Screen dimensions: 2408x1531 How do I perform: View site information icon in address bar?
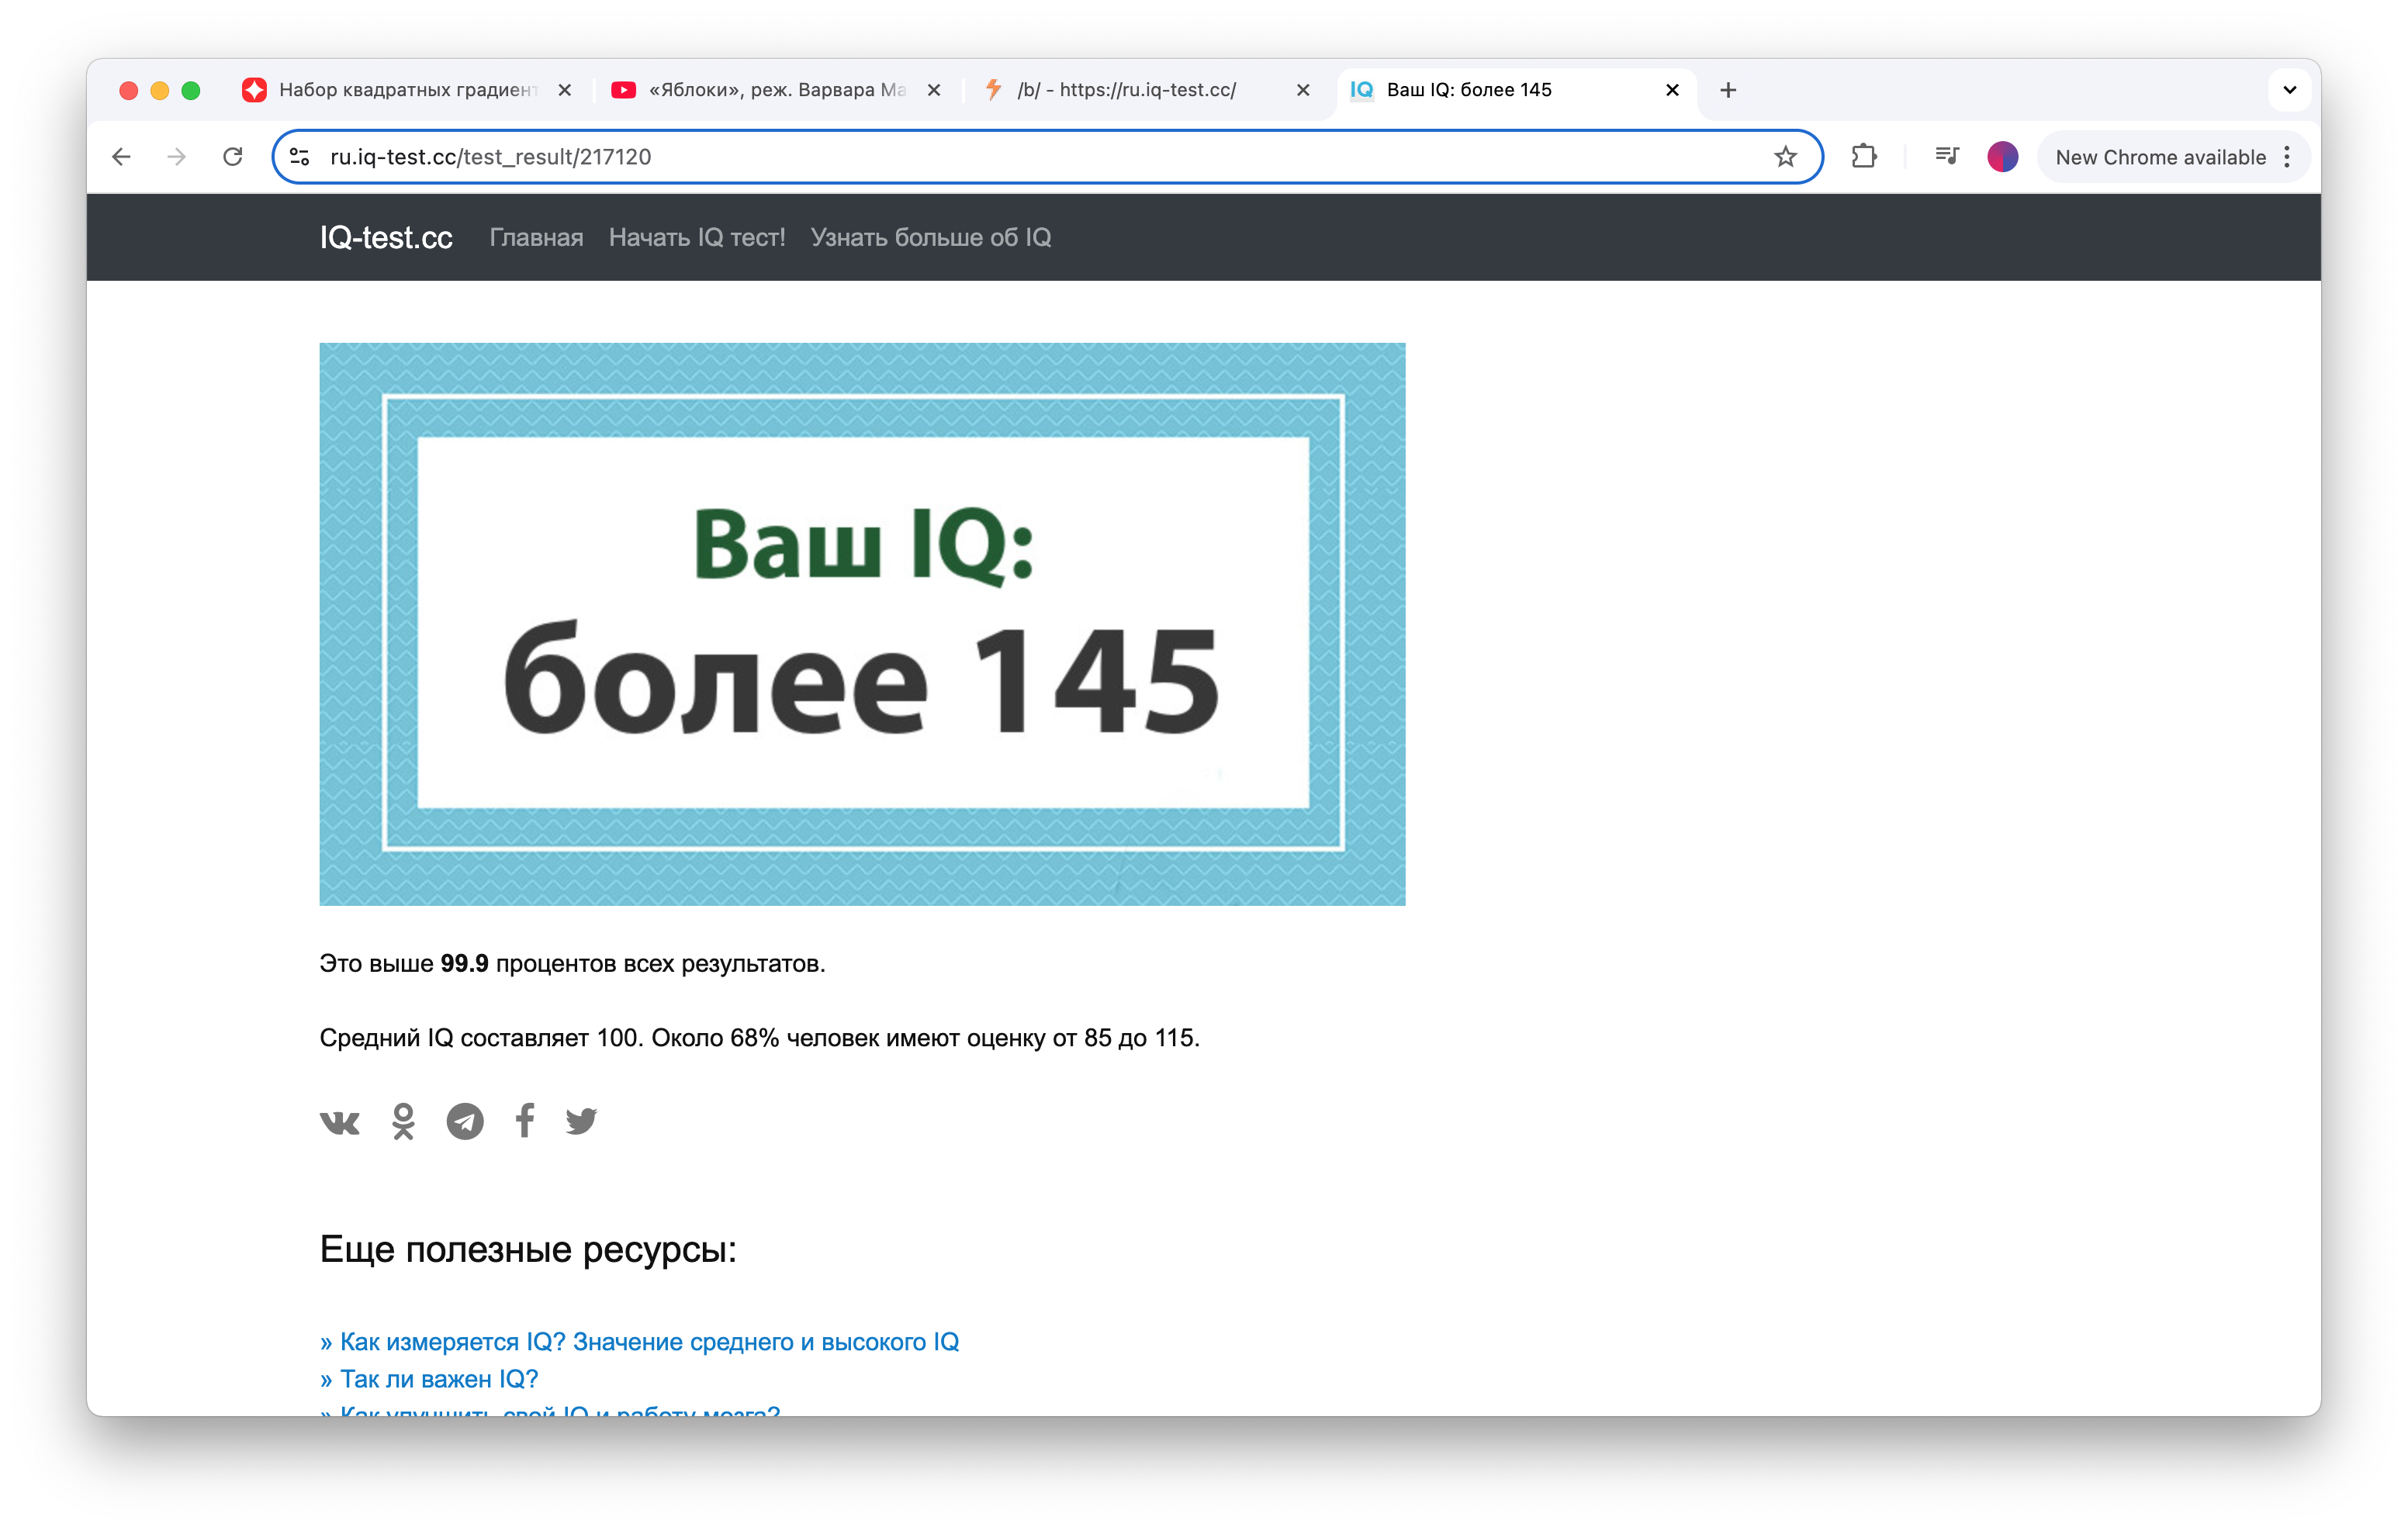299,157
